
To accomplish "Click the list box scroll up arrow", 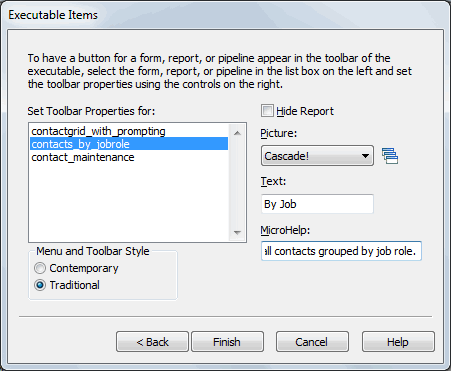I will pos(237,133).
